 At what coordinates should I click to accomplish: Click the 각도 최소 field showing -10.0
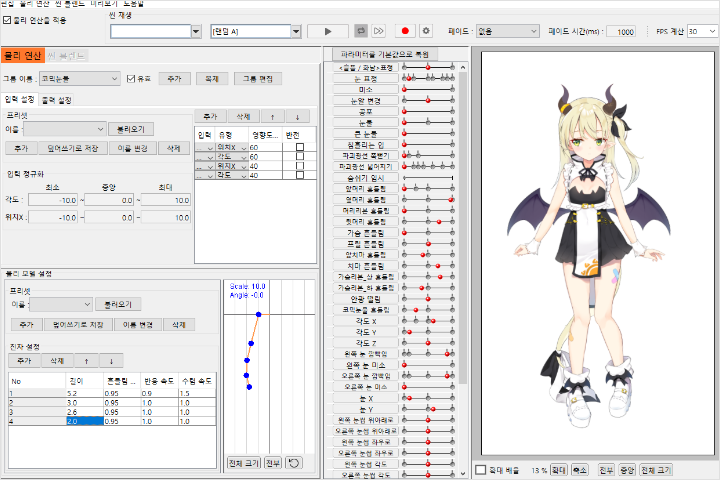(x=53, y=200)
